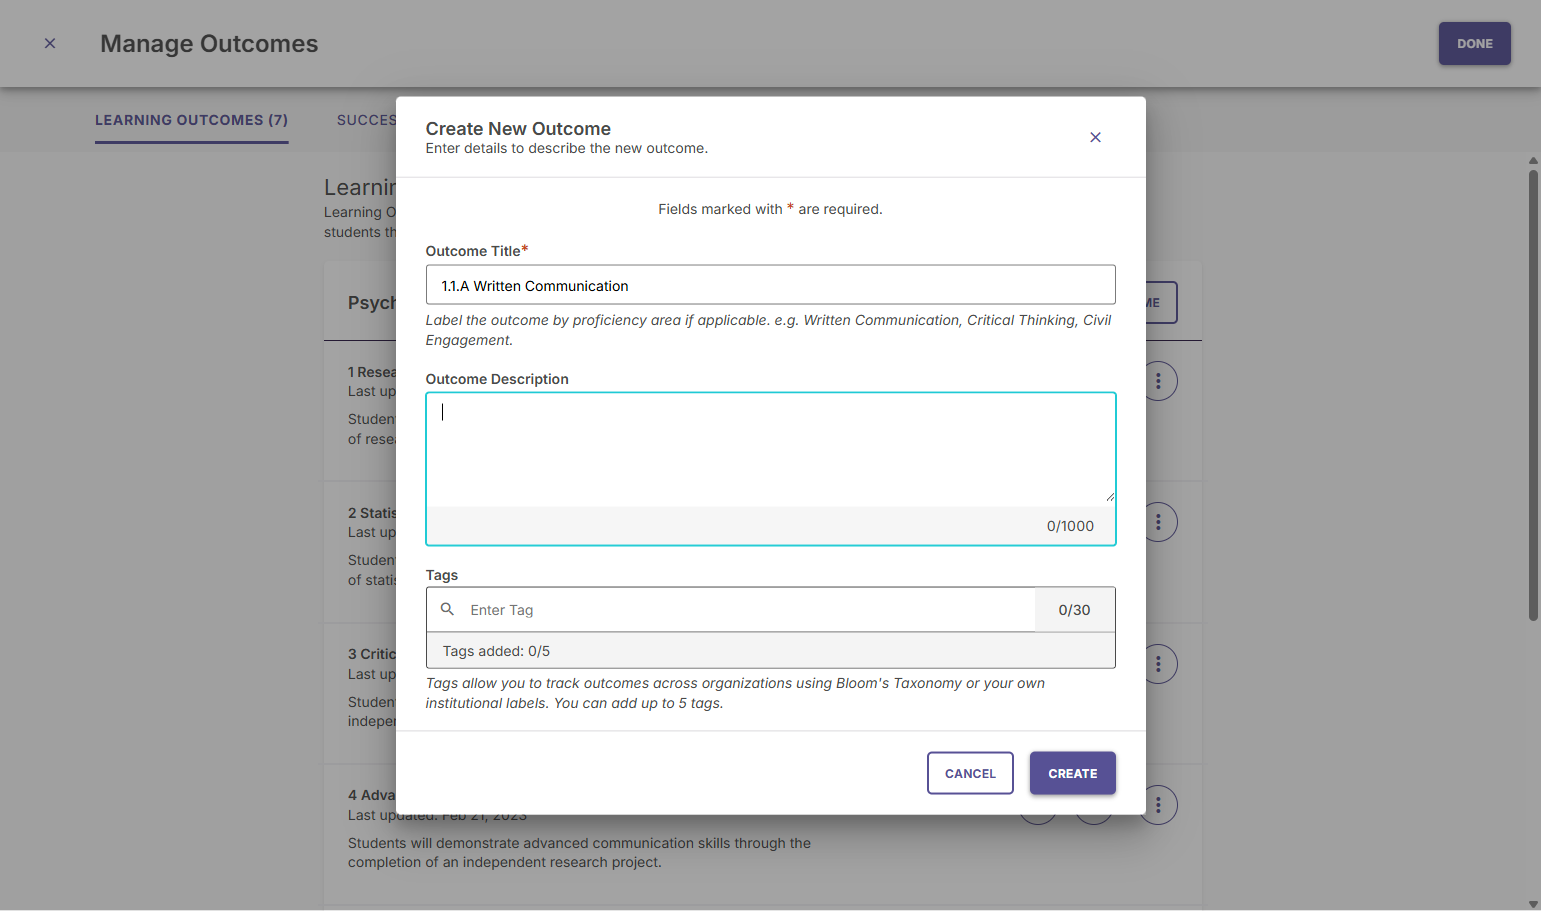
Task: Click the Done button
Action: 1474,44
